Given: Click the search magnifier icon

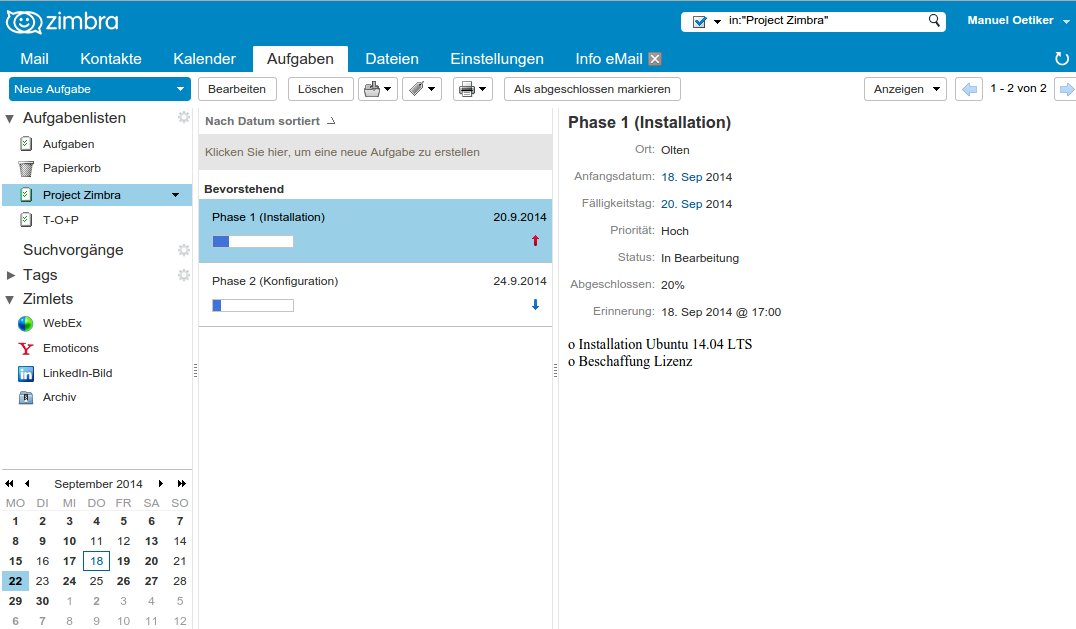Looking at the screenshot, I should [934, 21].
